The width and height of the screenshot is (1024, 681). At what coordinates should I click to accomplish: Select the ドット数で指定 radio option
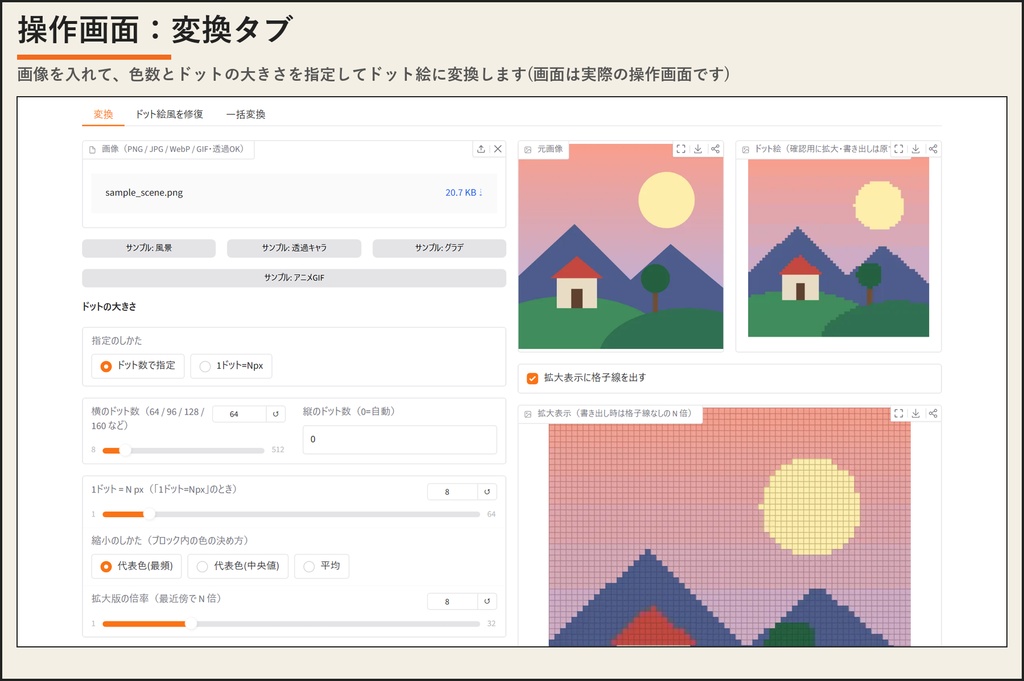pos(138,366)
